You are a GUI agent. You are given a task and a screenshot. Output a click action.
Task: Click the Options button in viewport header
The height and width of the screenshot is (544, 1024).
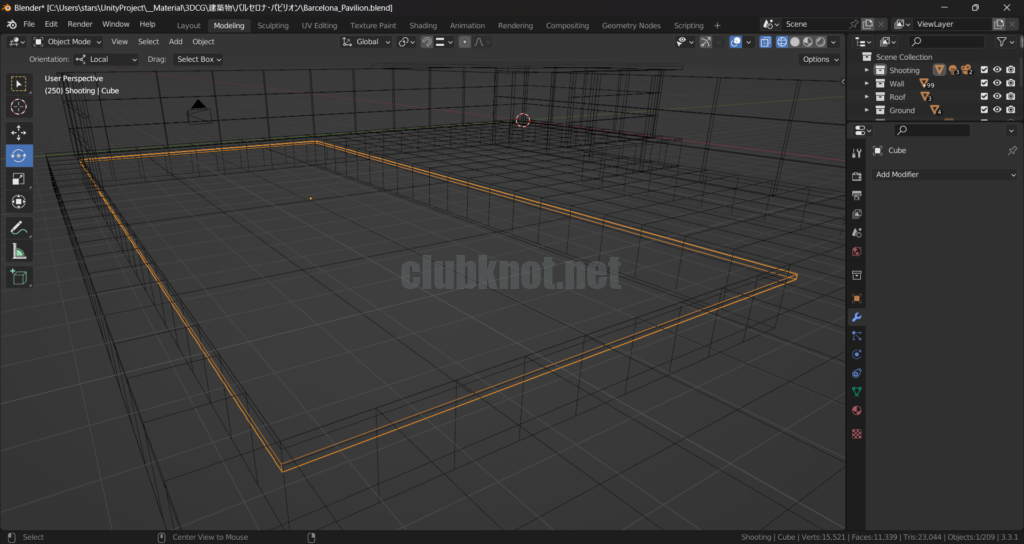coord(820,59)
